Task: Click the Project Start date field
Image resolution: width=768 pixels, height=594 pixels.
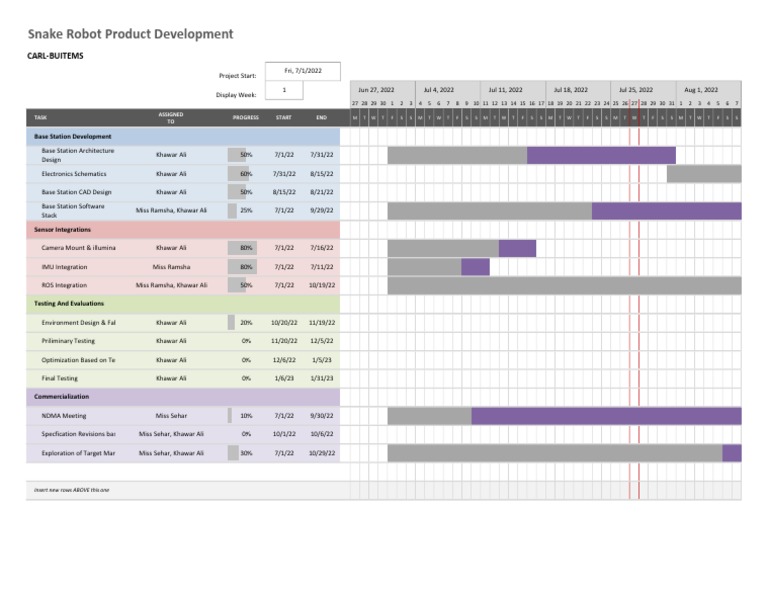Action: pyautogui.click(x=303, y=71)
